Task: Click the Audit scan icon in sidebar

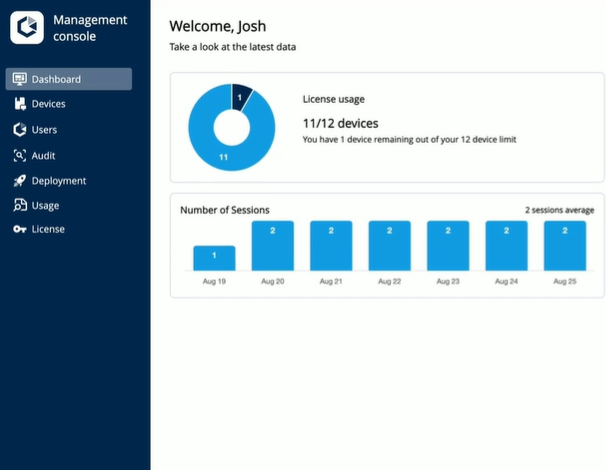Action: 19,156
